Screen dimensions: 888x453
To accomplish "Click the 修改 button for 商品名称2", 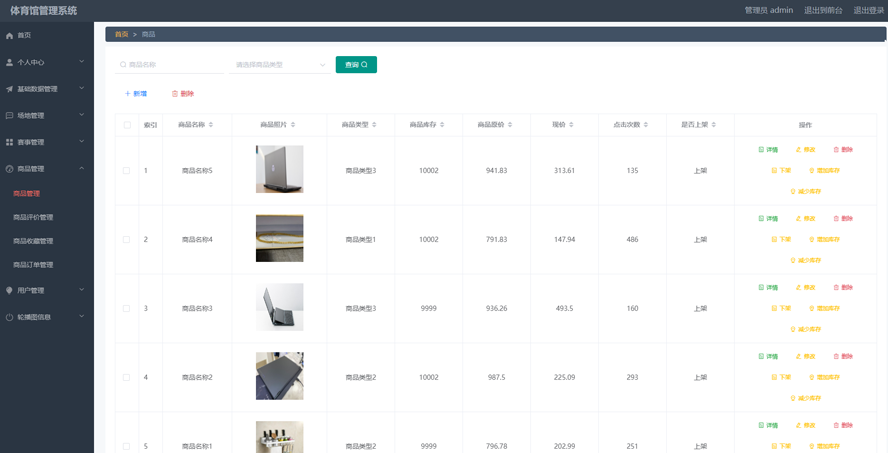I will pyautogui.click(x=805, y=357).
